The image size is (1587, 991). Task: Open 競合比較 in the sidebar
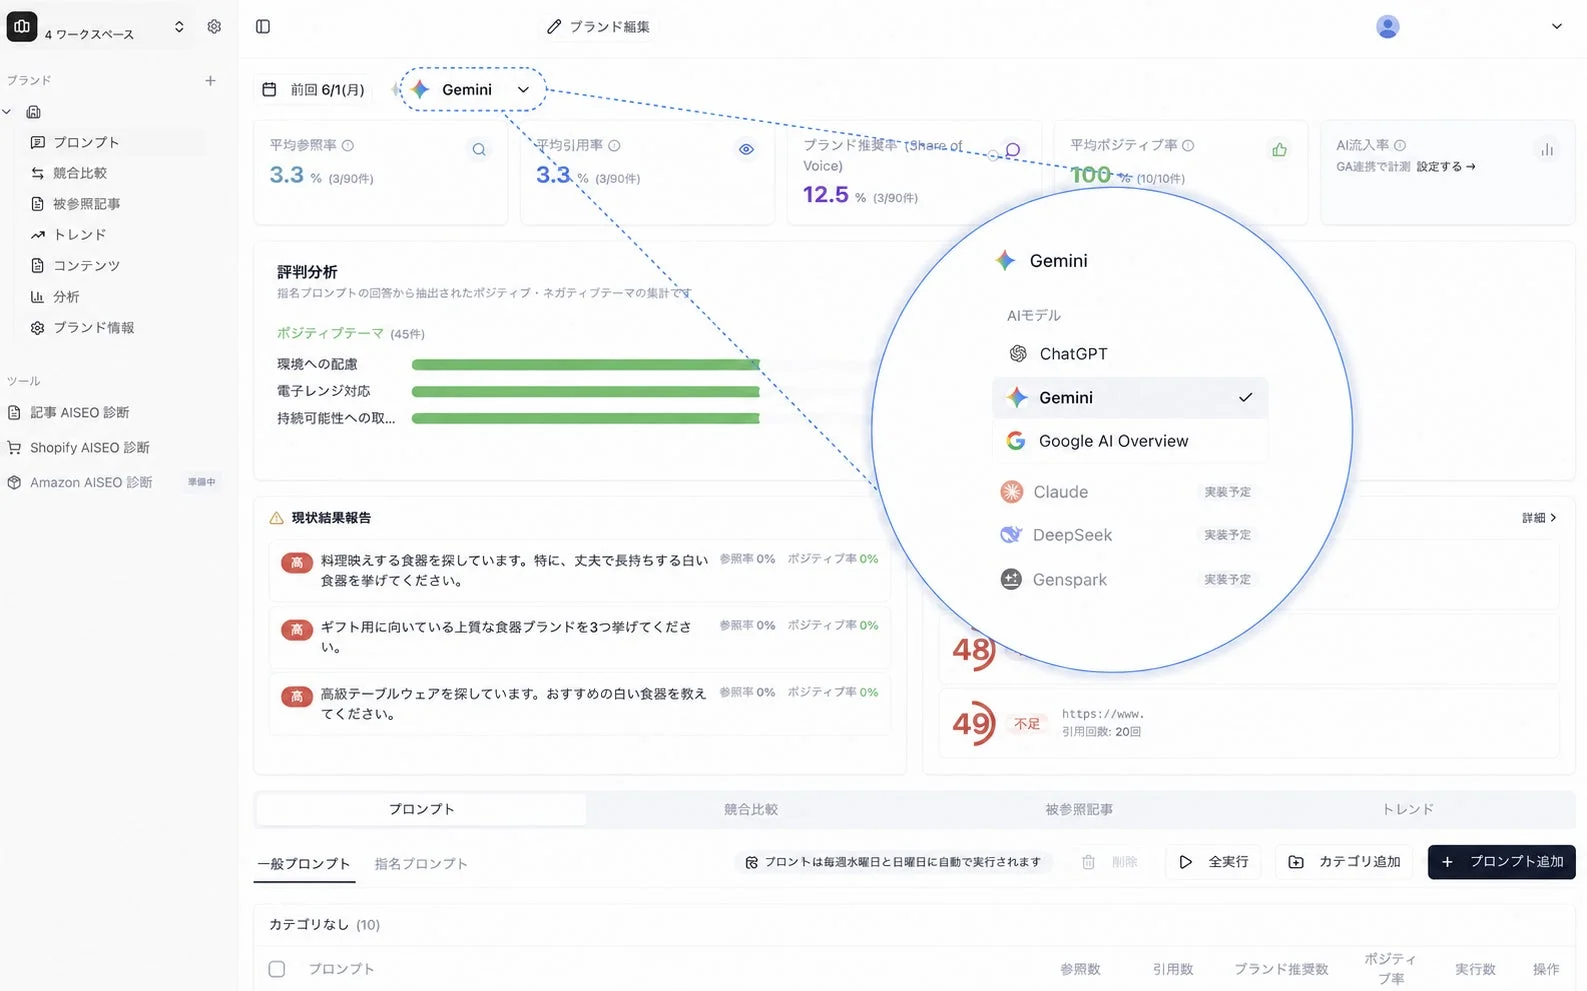(115, 173)
